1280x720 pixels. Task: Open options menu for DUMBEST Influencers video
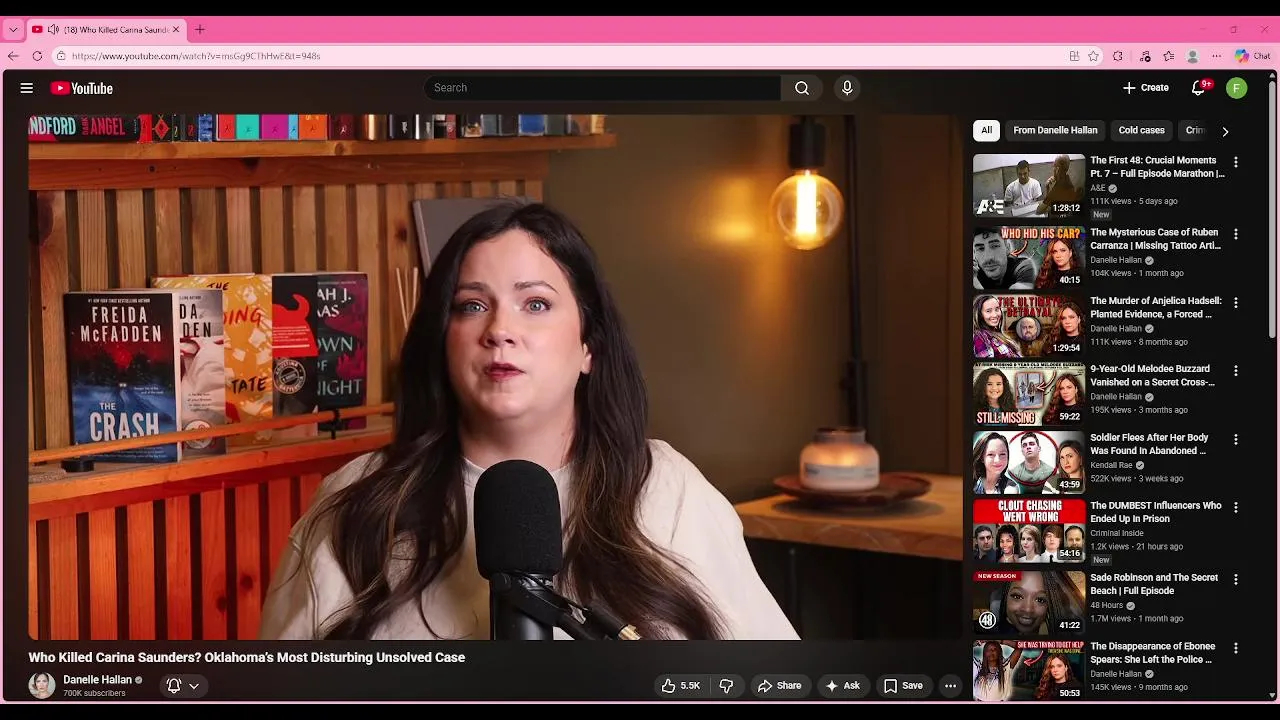click(1236, 507)
